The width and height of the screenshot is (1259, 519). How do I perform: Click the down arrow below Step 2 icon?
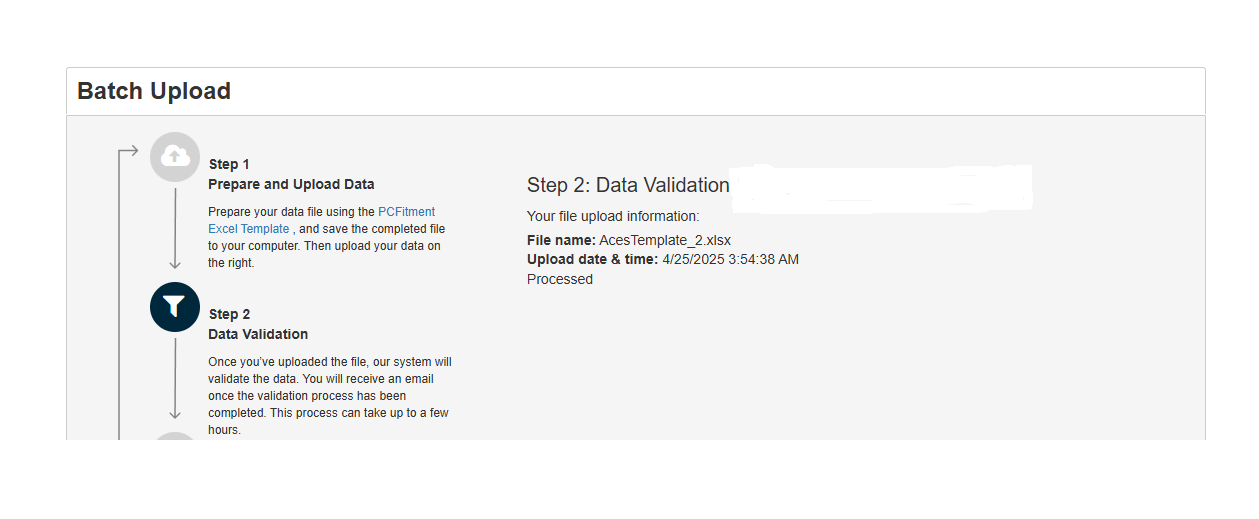[x=175, y=378]
